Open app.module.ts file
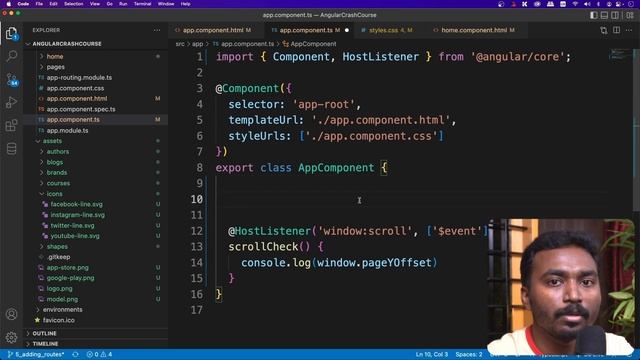Image resolution: width=640 pixels, height=360 pixels. click(x=67, y=131)
